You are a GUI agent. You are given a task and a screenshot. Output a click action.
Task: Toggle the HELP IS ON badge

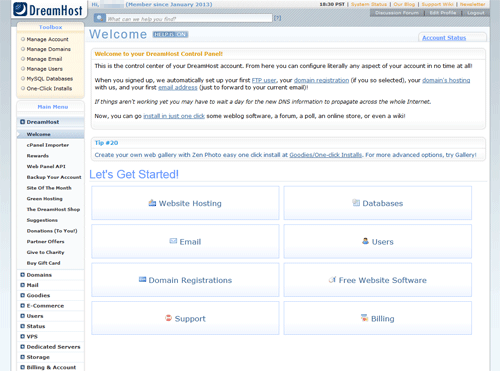[170, 34]
